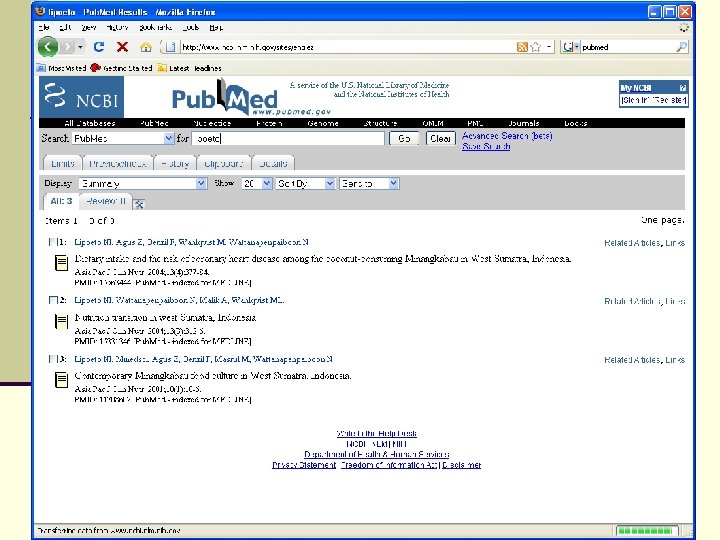Screen dimensions: 720x540
Task: Tick the checkbox for result 1
Action: tap(53, 242)
